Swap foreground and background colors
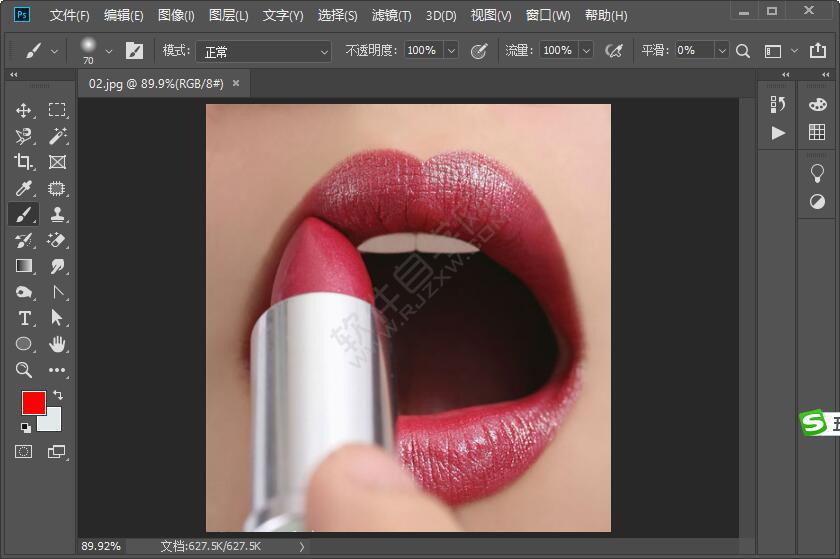The height and width of the screenshot is (559, 840). (x=58, y=395)
